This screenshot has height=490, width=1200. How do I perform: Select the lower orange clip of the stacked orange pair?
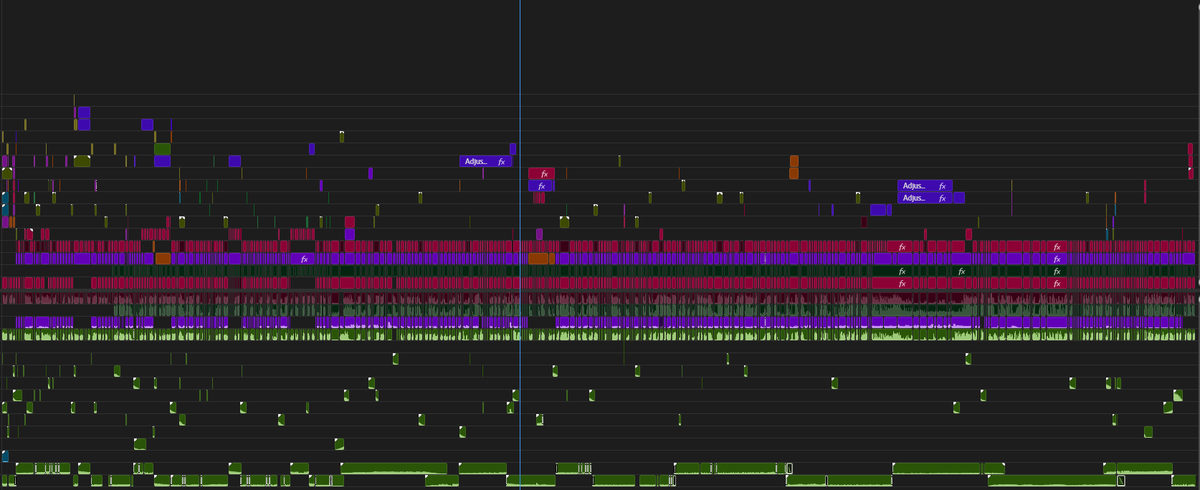tap(794, 173)
